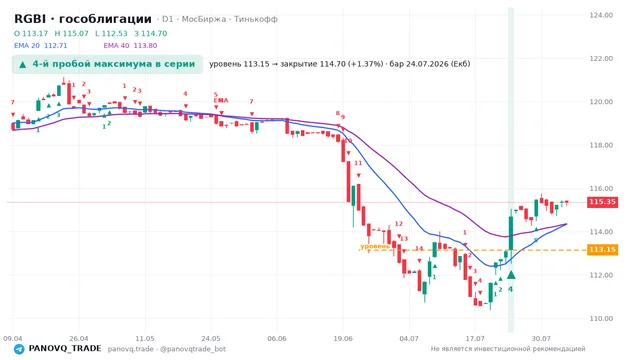Click the 114.00 price axis label
The height and width of the screenshot is (360, 640).
601,231
